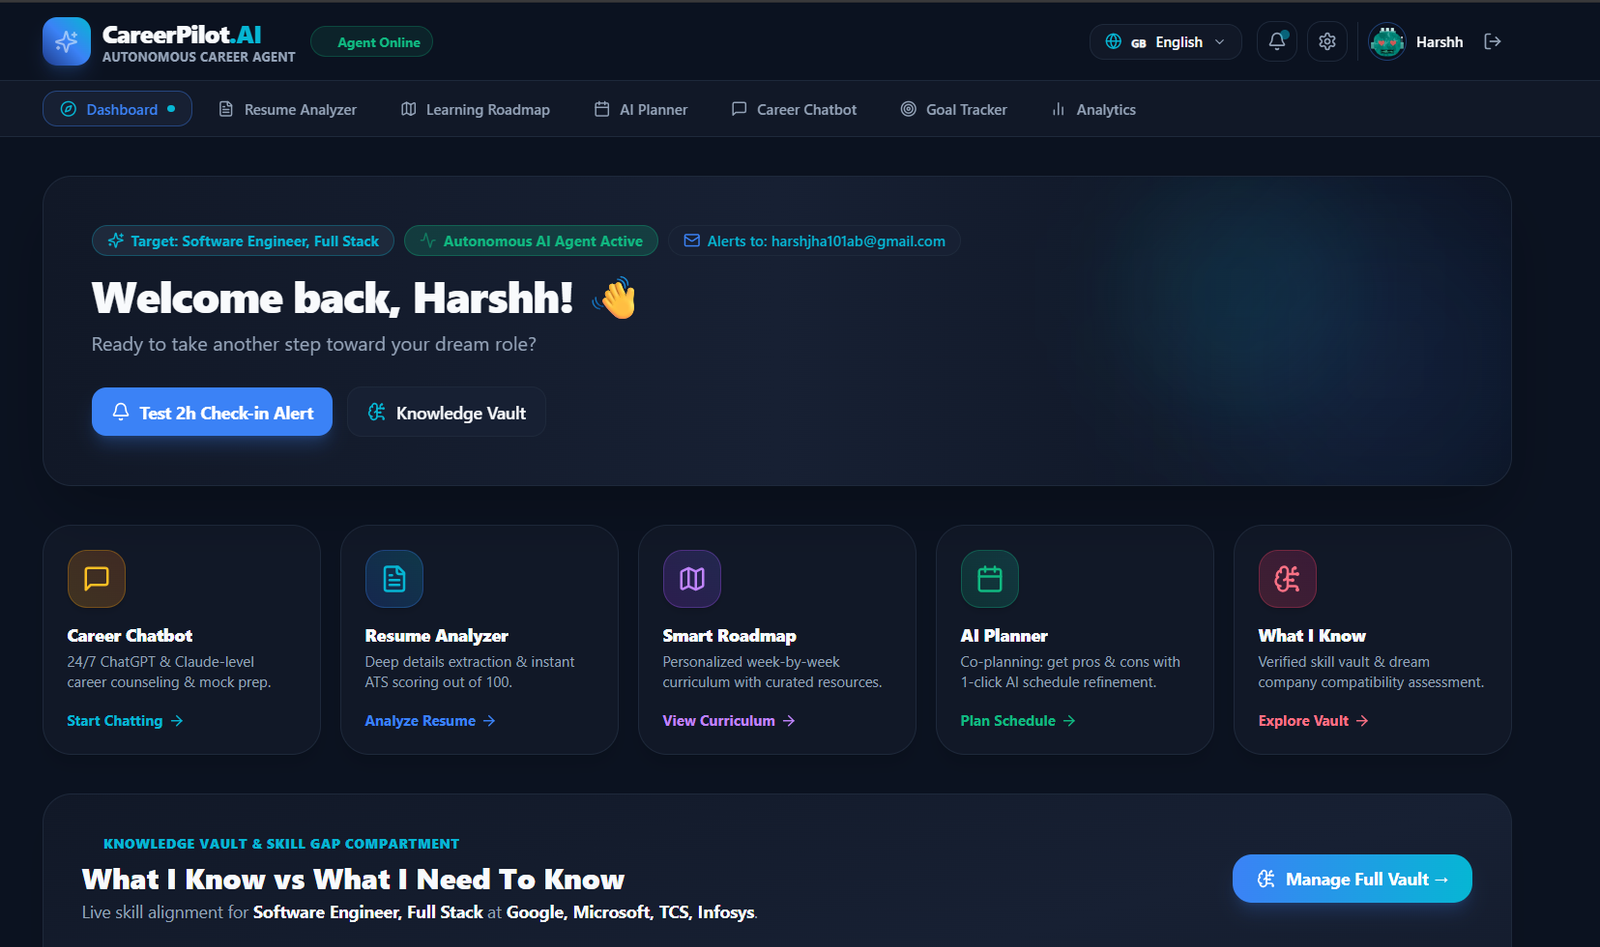Click the Career Chatbot card chat icon

coord(96,578)
